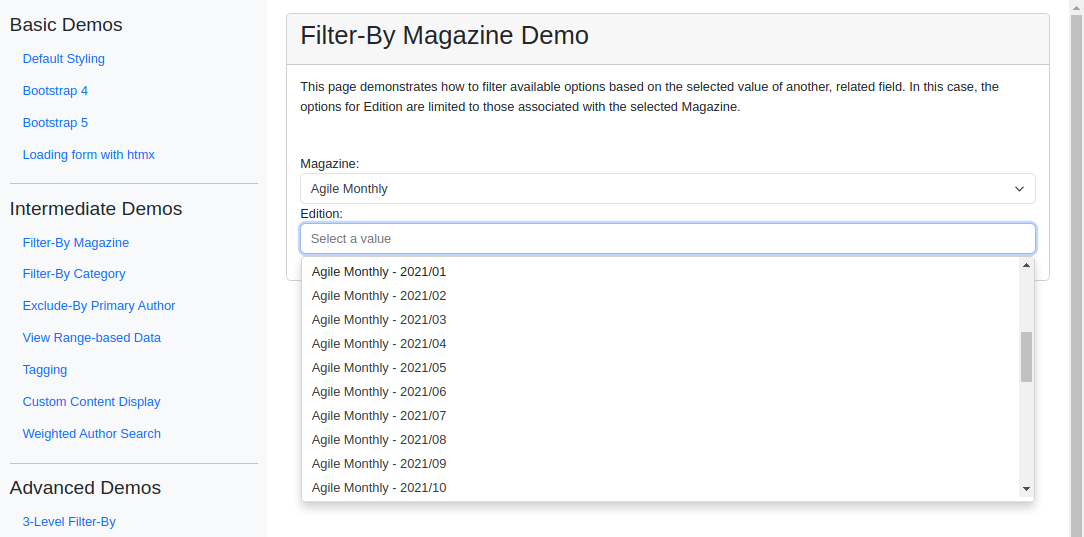Choose Agile Monthly - 2021/09 edition
The width and height of the screenshot is (1084, 537).
(661, 464)
